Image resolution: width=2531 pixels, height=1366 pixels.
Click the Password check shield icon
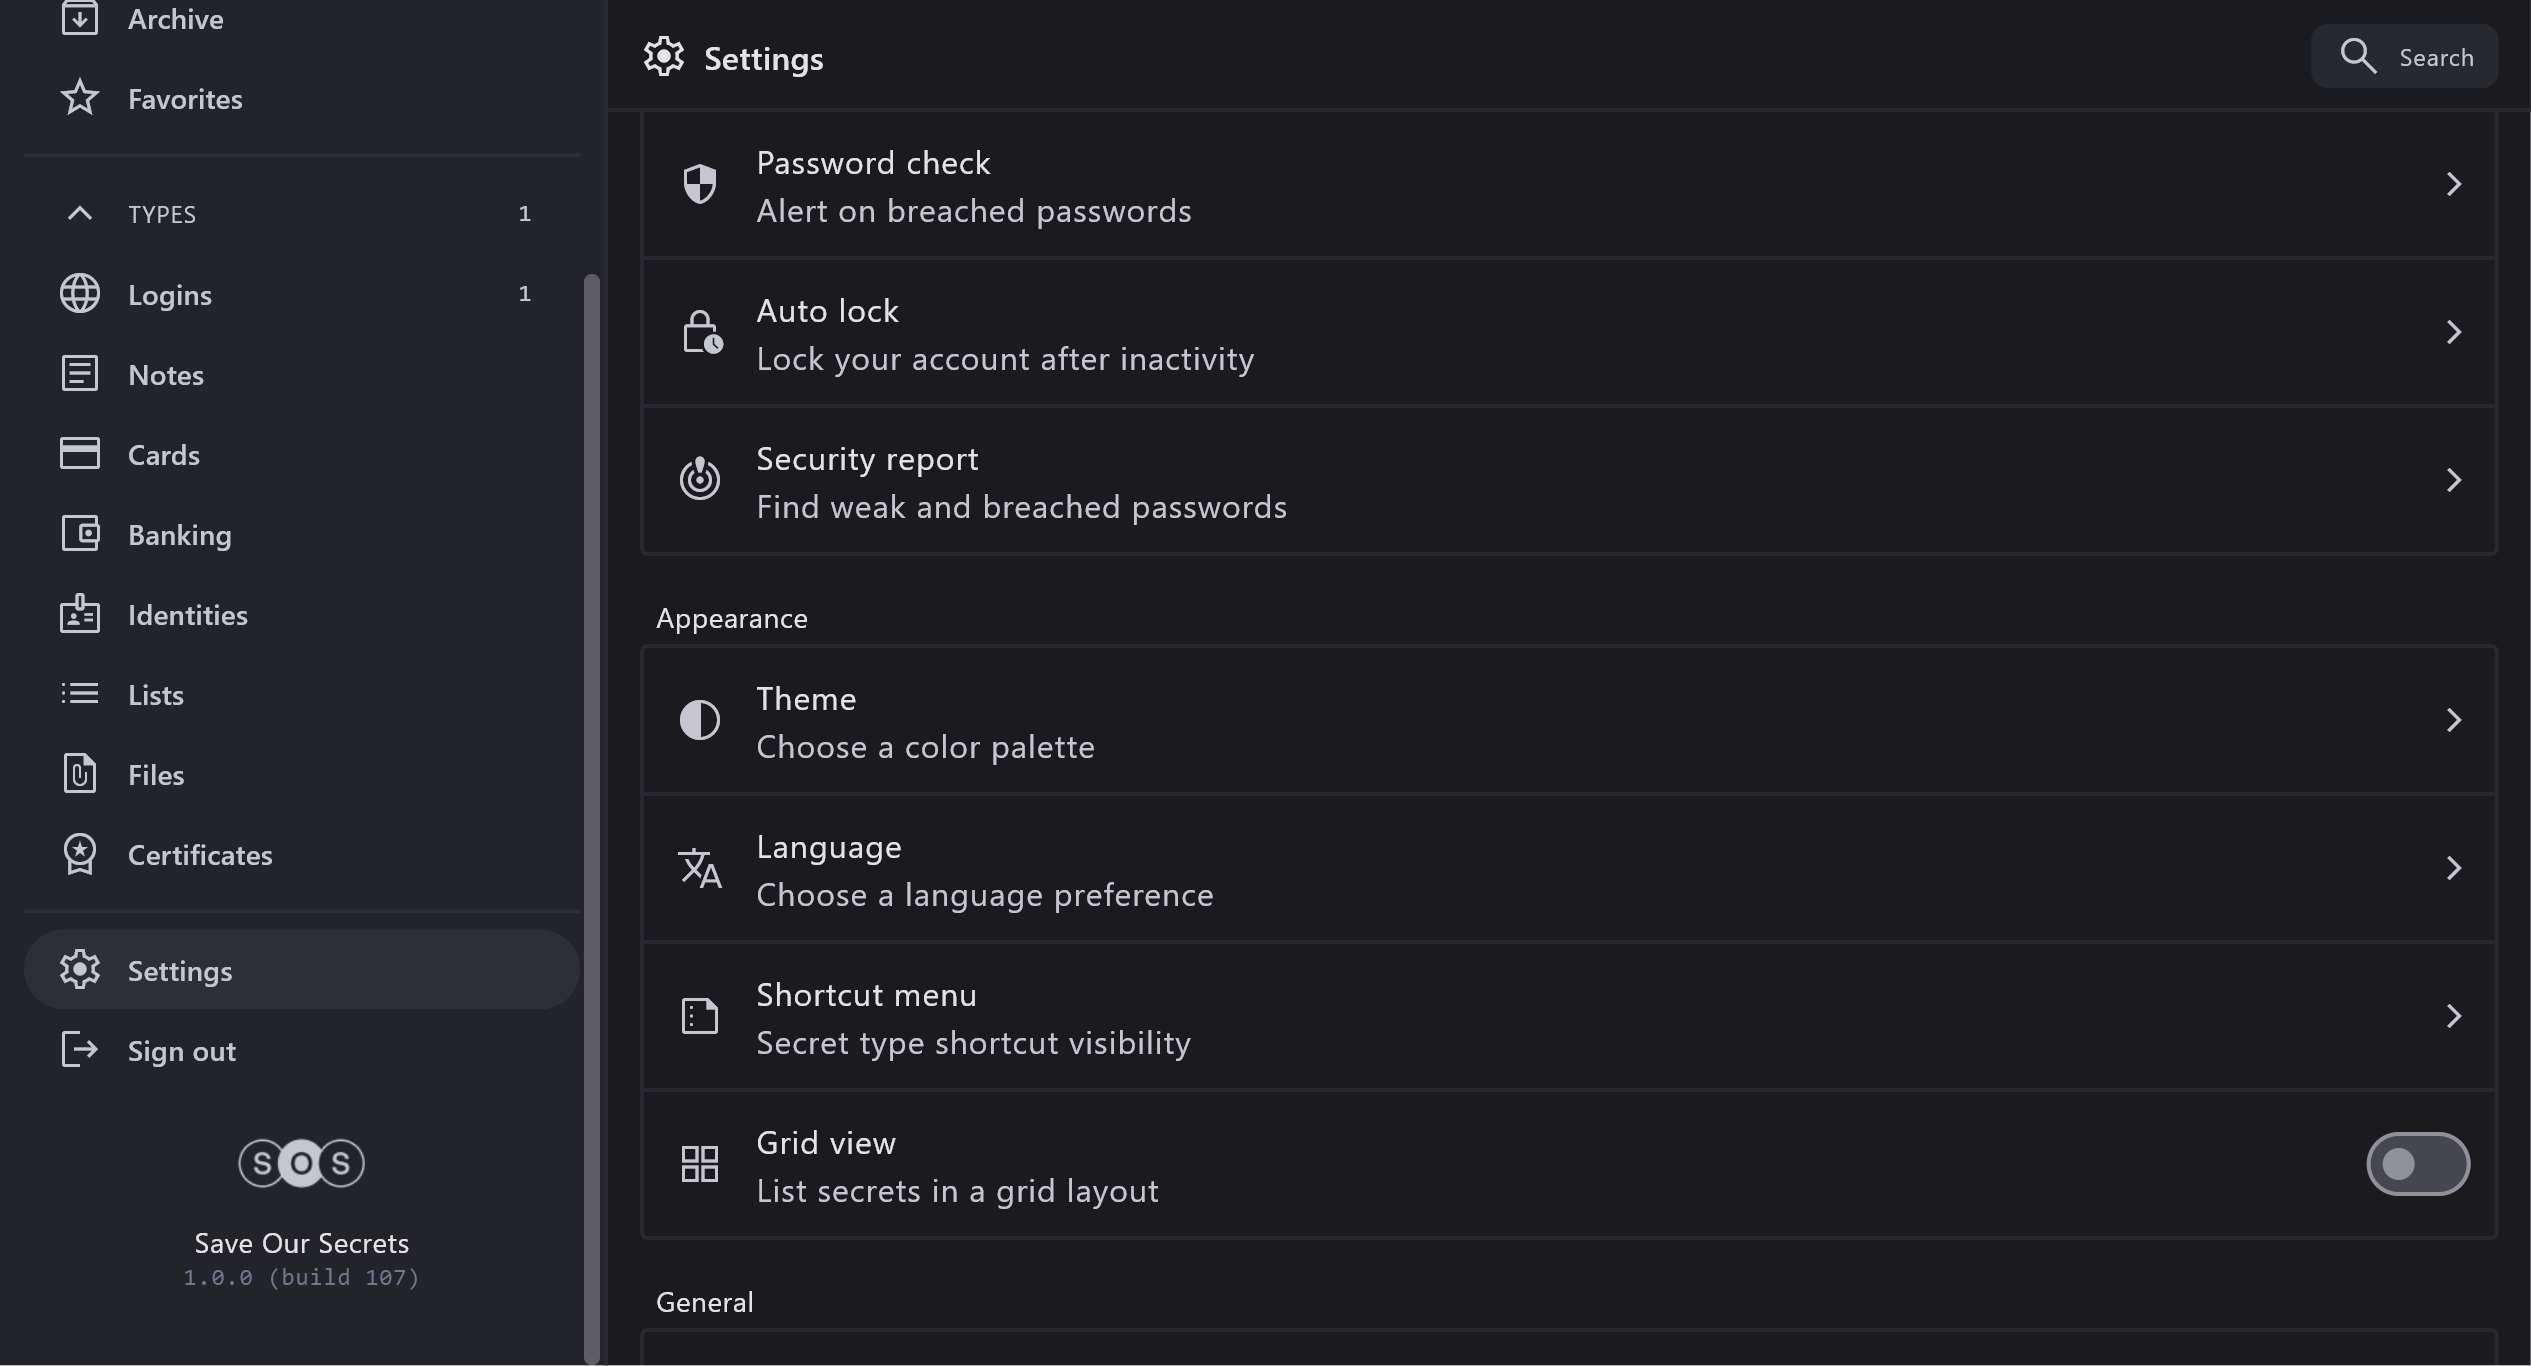(699, 184)
